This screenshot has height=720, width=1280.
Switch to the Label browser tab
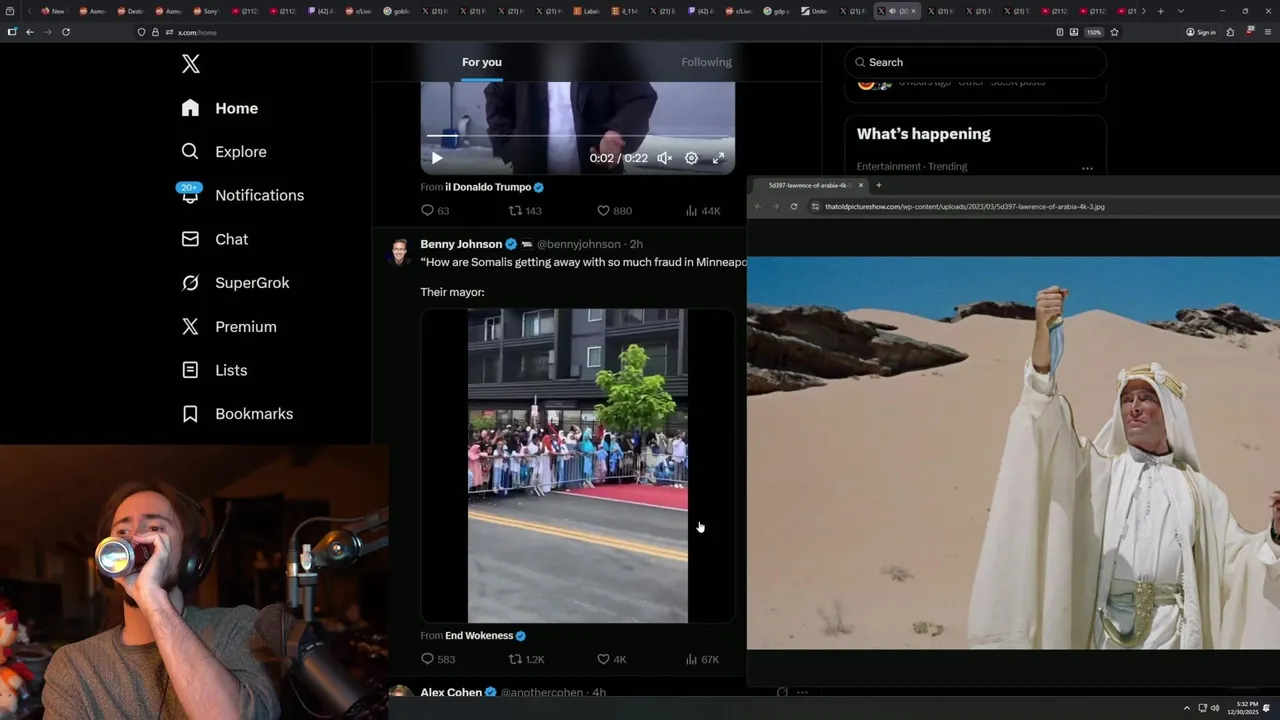click(x=588, y=11)
